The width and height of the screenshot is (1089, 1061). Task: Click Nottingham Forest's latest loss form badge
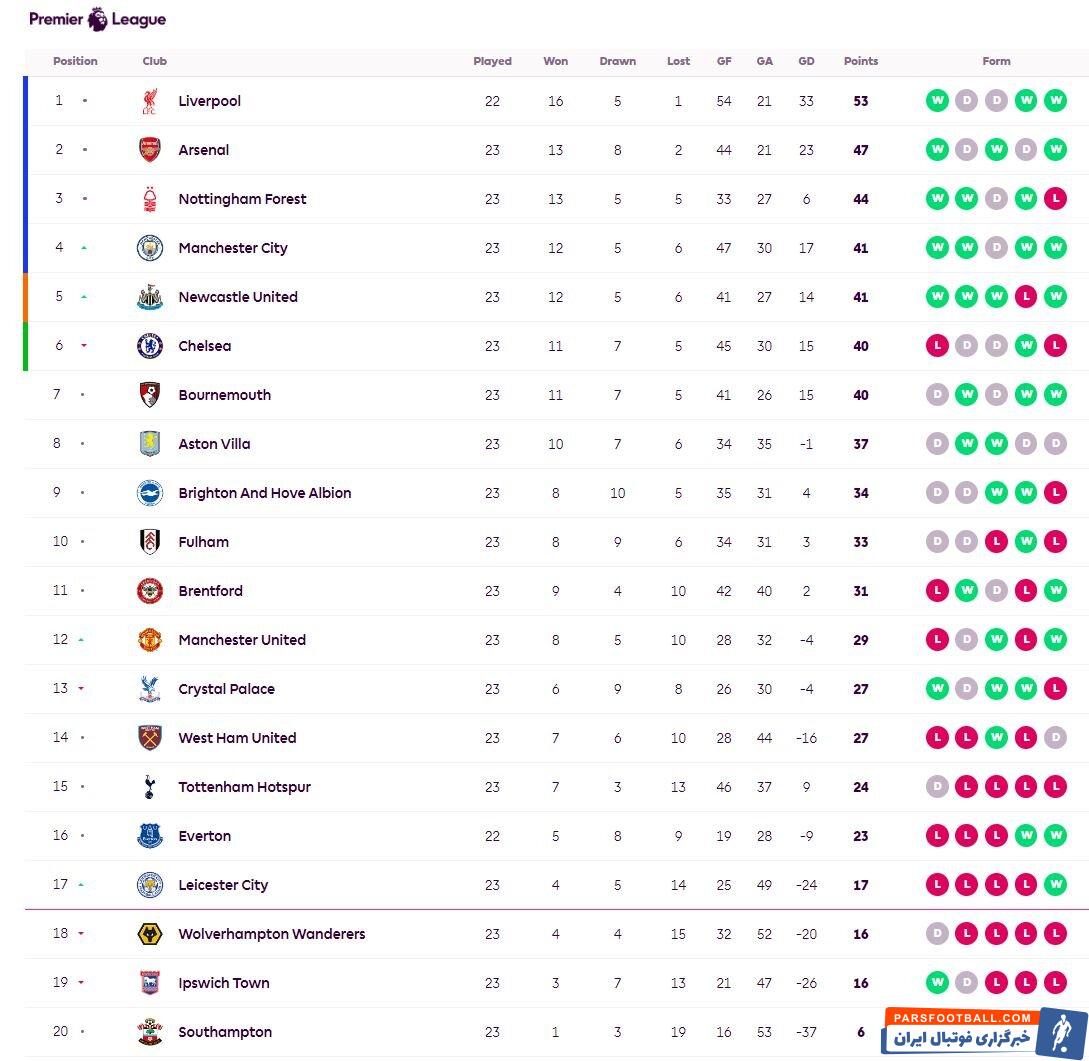coord(1055,199)
